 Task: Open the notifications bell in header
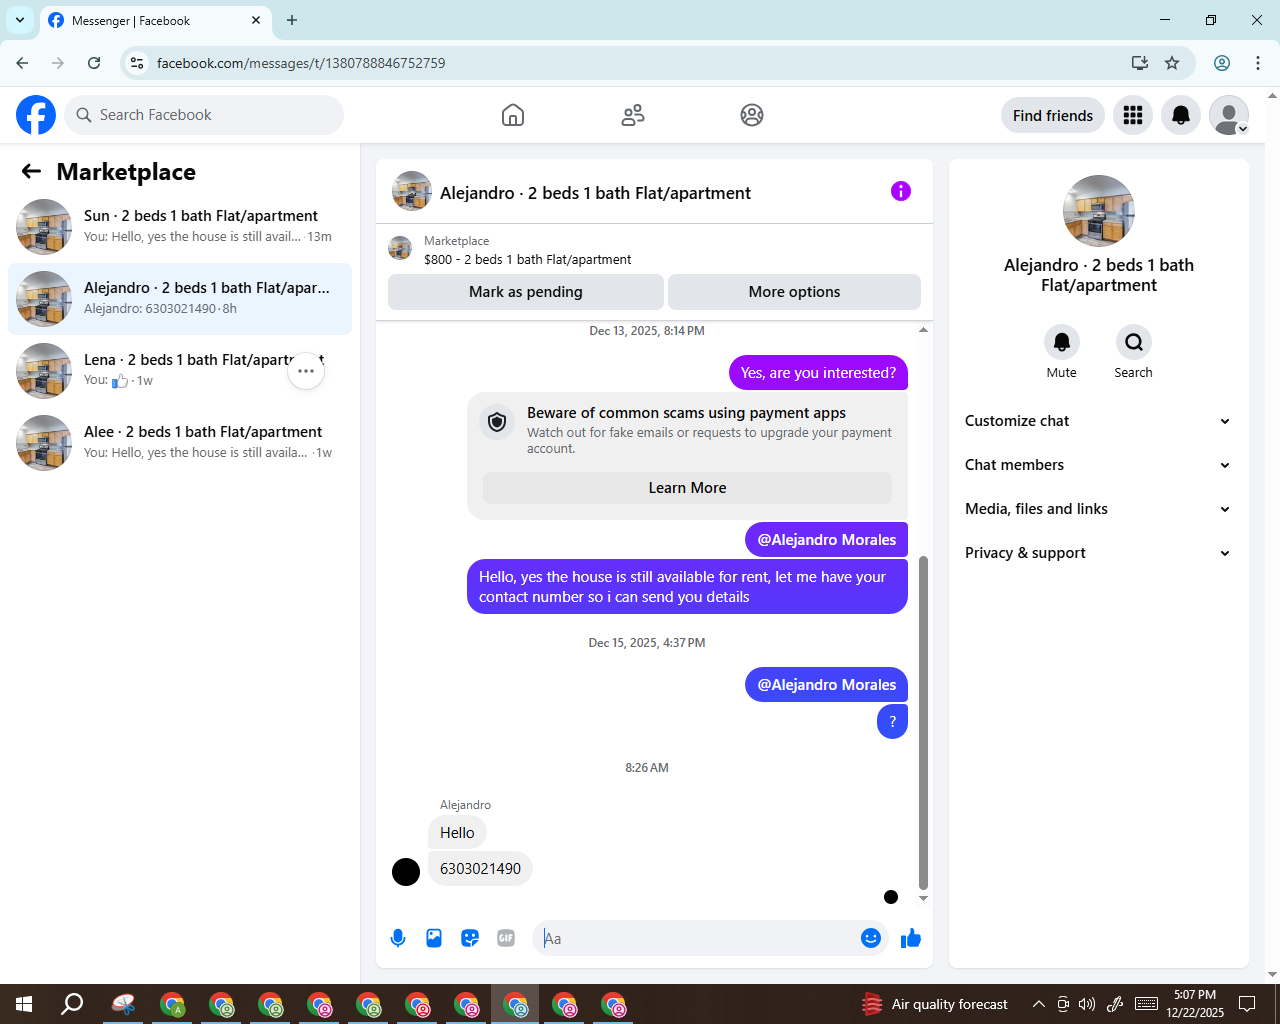tap(1181, 115)
